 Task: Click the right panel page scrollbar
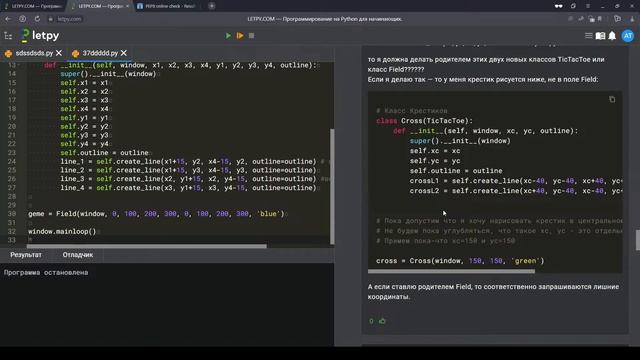point(638,240)
